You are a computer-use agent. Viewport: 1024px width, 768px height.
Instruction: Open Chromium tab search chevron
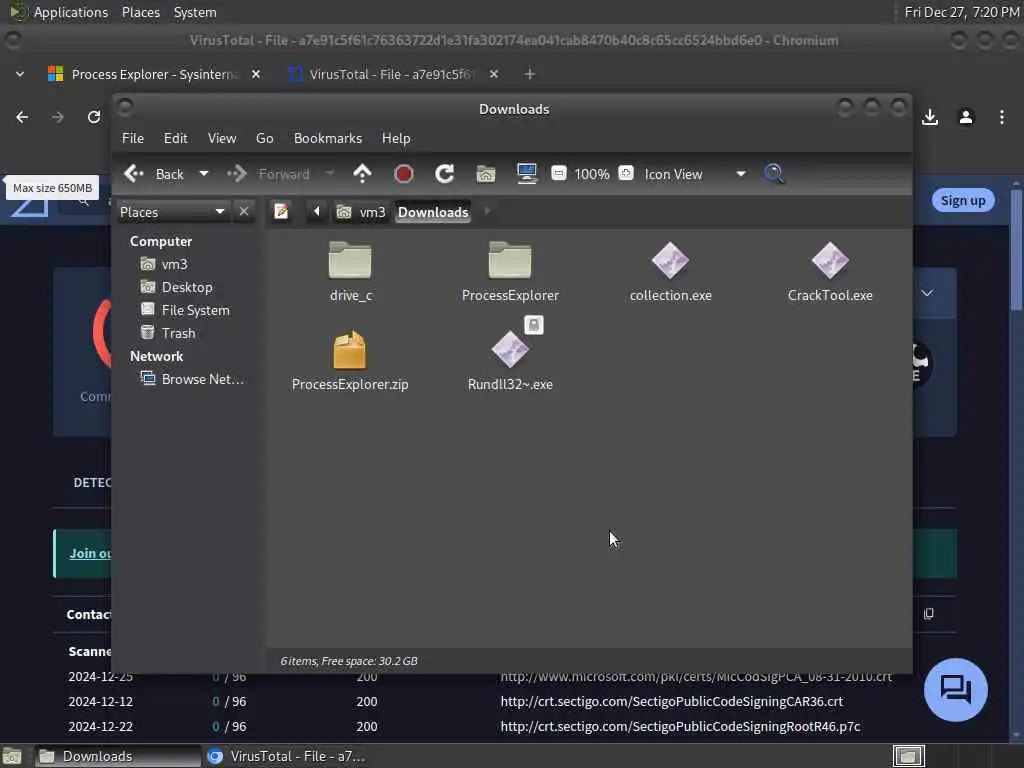(x=20, y=74)
